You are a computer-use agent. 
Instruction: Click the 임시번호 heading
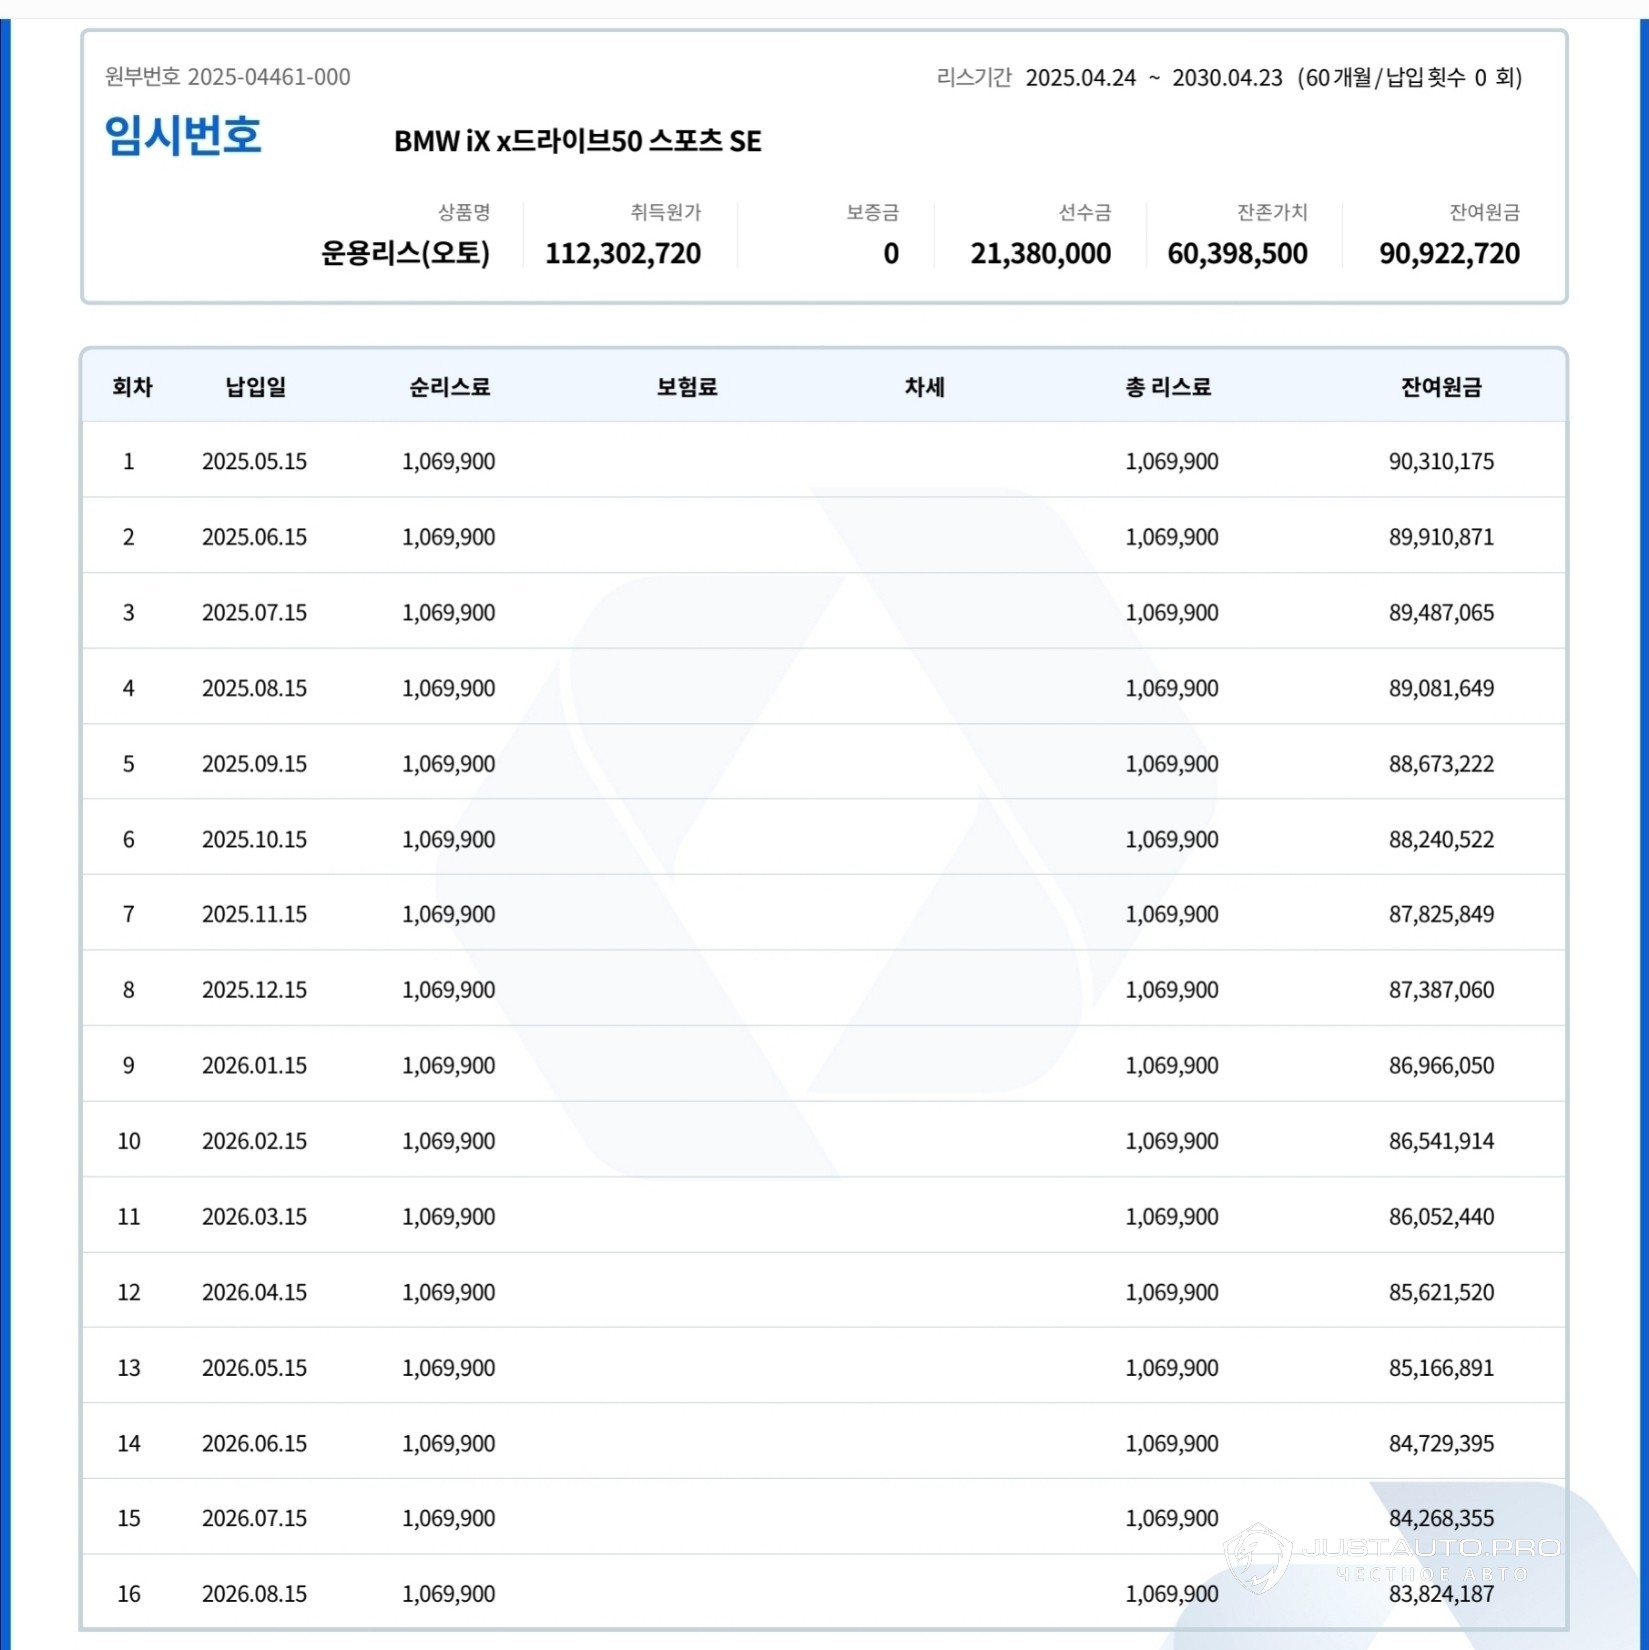click(183, 135)
